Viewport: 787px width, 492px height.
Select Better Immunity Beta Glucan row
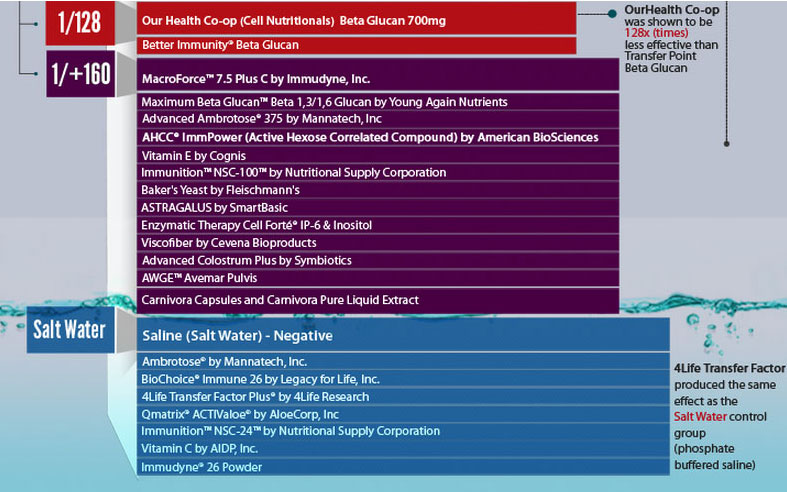tap(356, 45)
